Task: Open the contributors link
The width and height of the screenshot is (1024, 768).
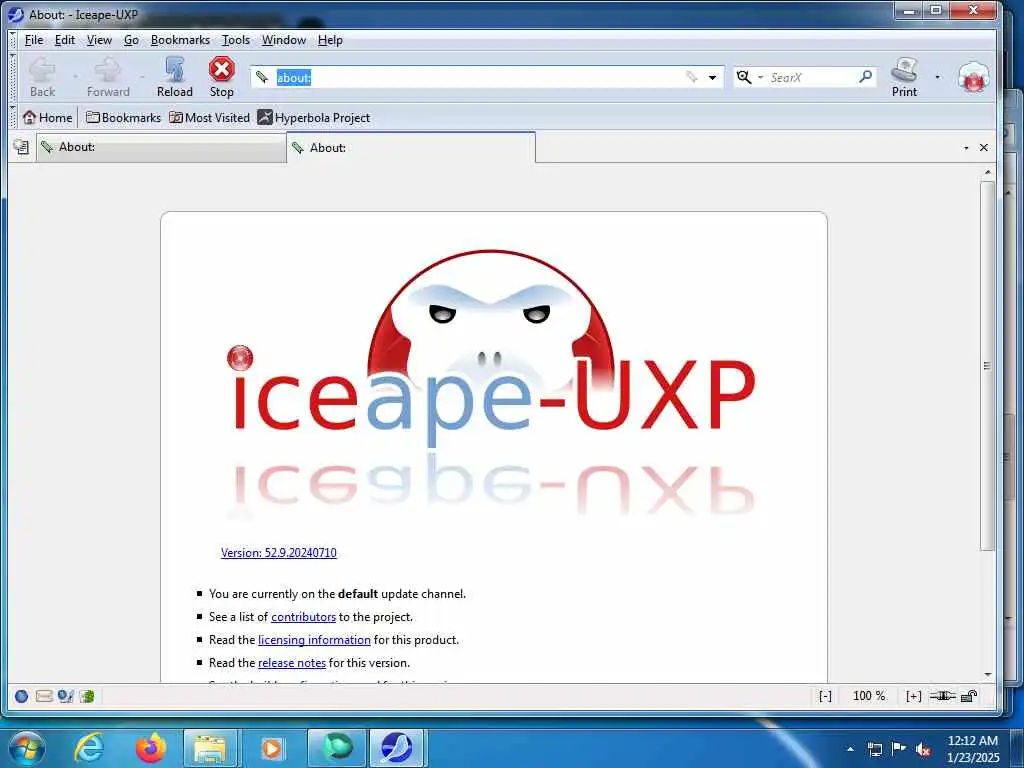Action: pos(303,617)
